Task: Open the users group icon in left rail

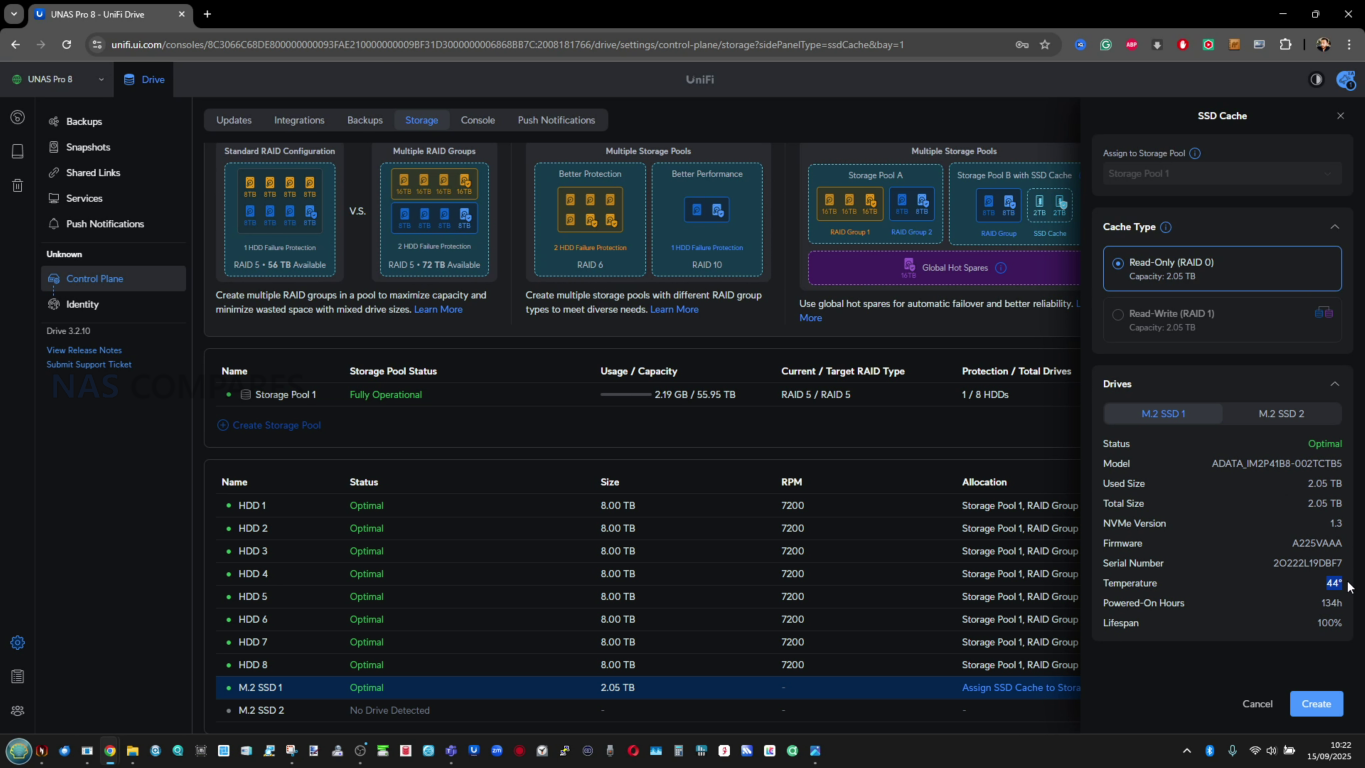Action: tap(17, 711)
